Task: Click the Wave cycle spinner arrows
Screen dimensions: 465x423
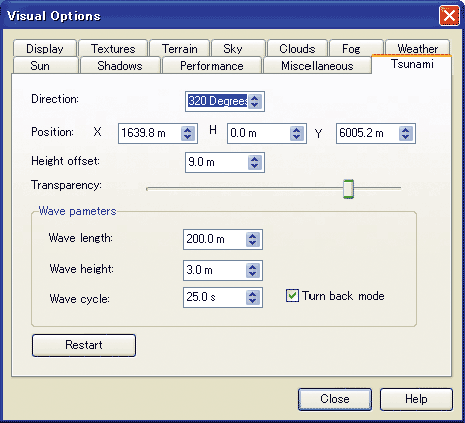Action: (253, 297)
